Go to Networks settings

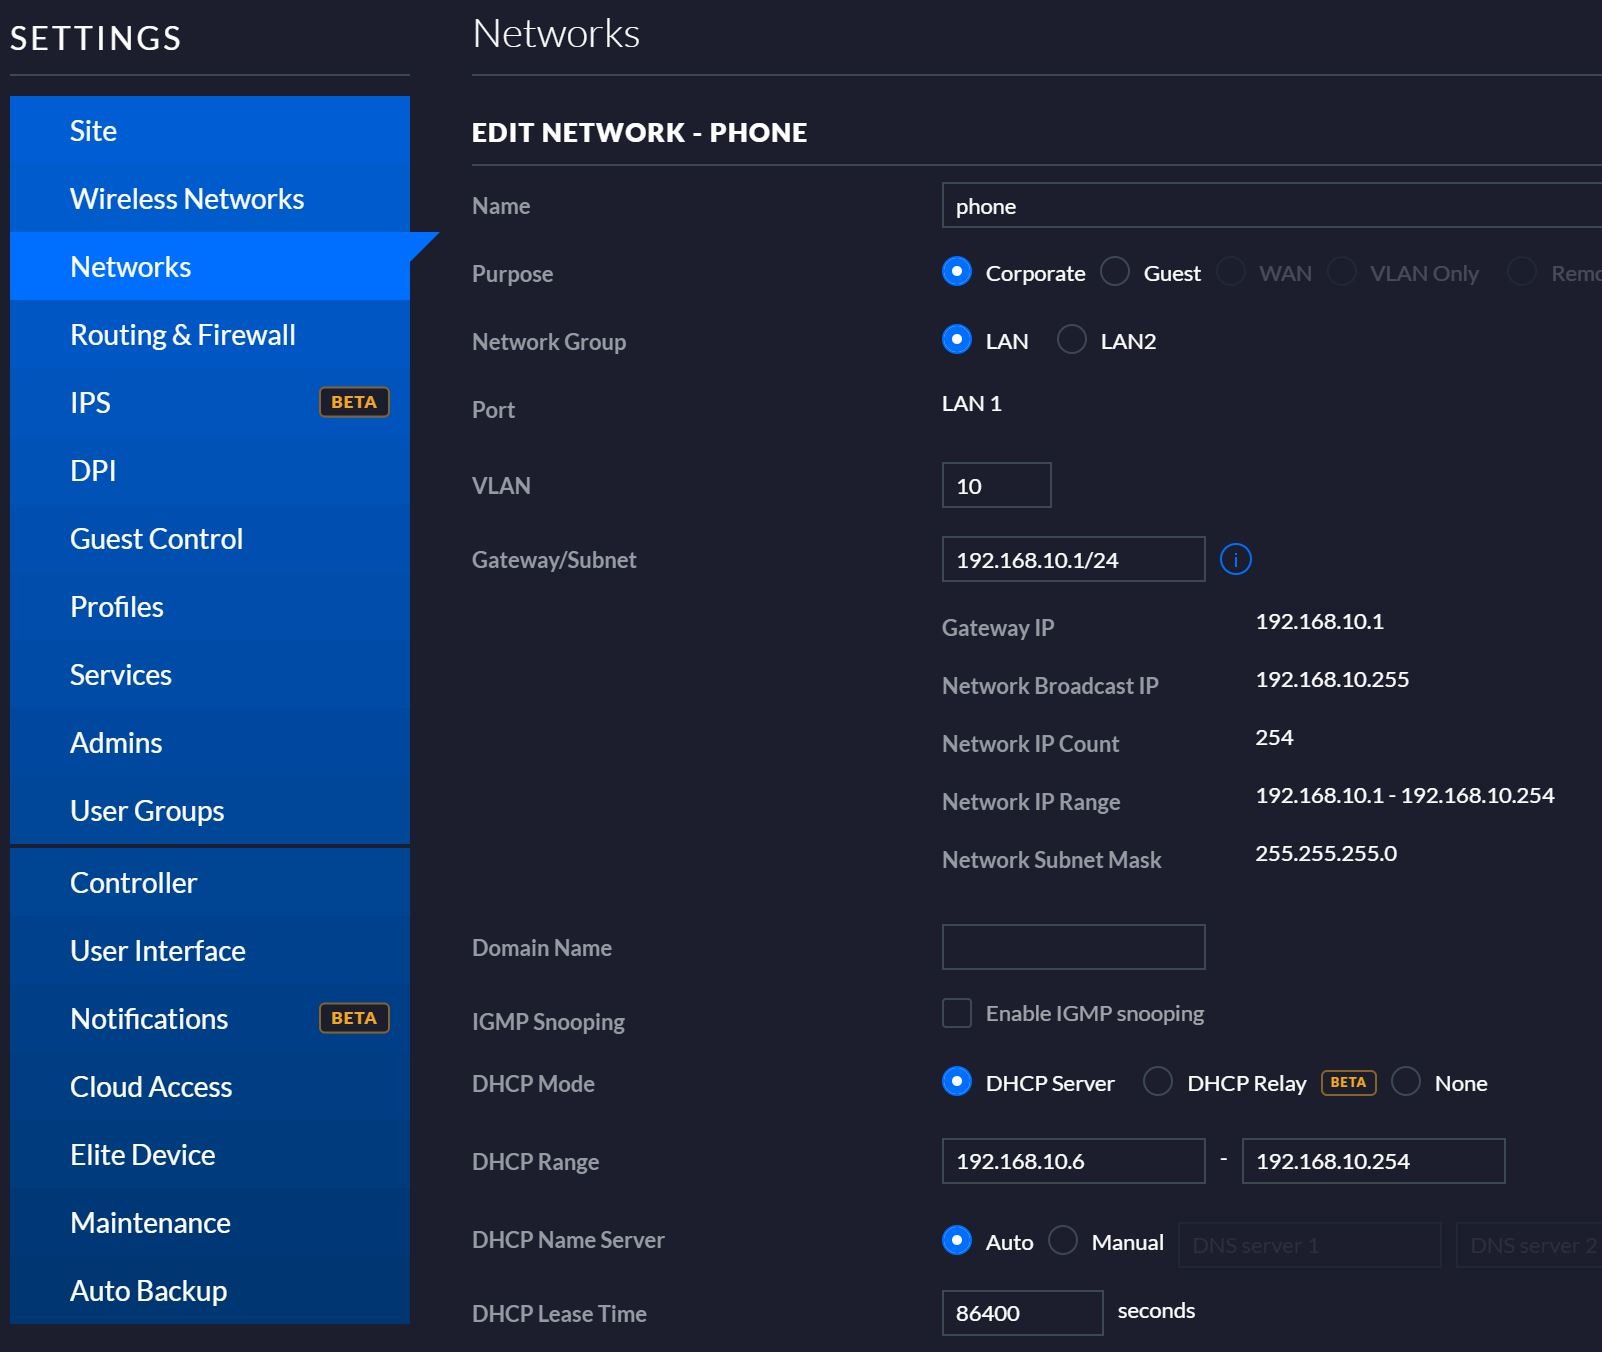210,266
